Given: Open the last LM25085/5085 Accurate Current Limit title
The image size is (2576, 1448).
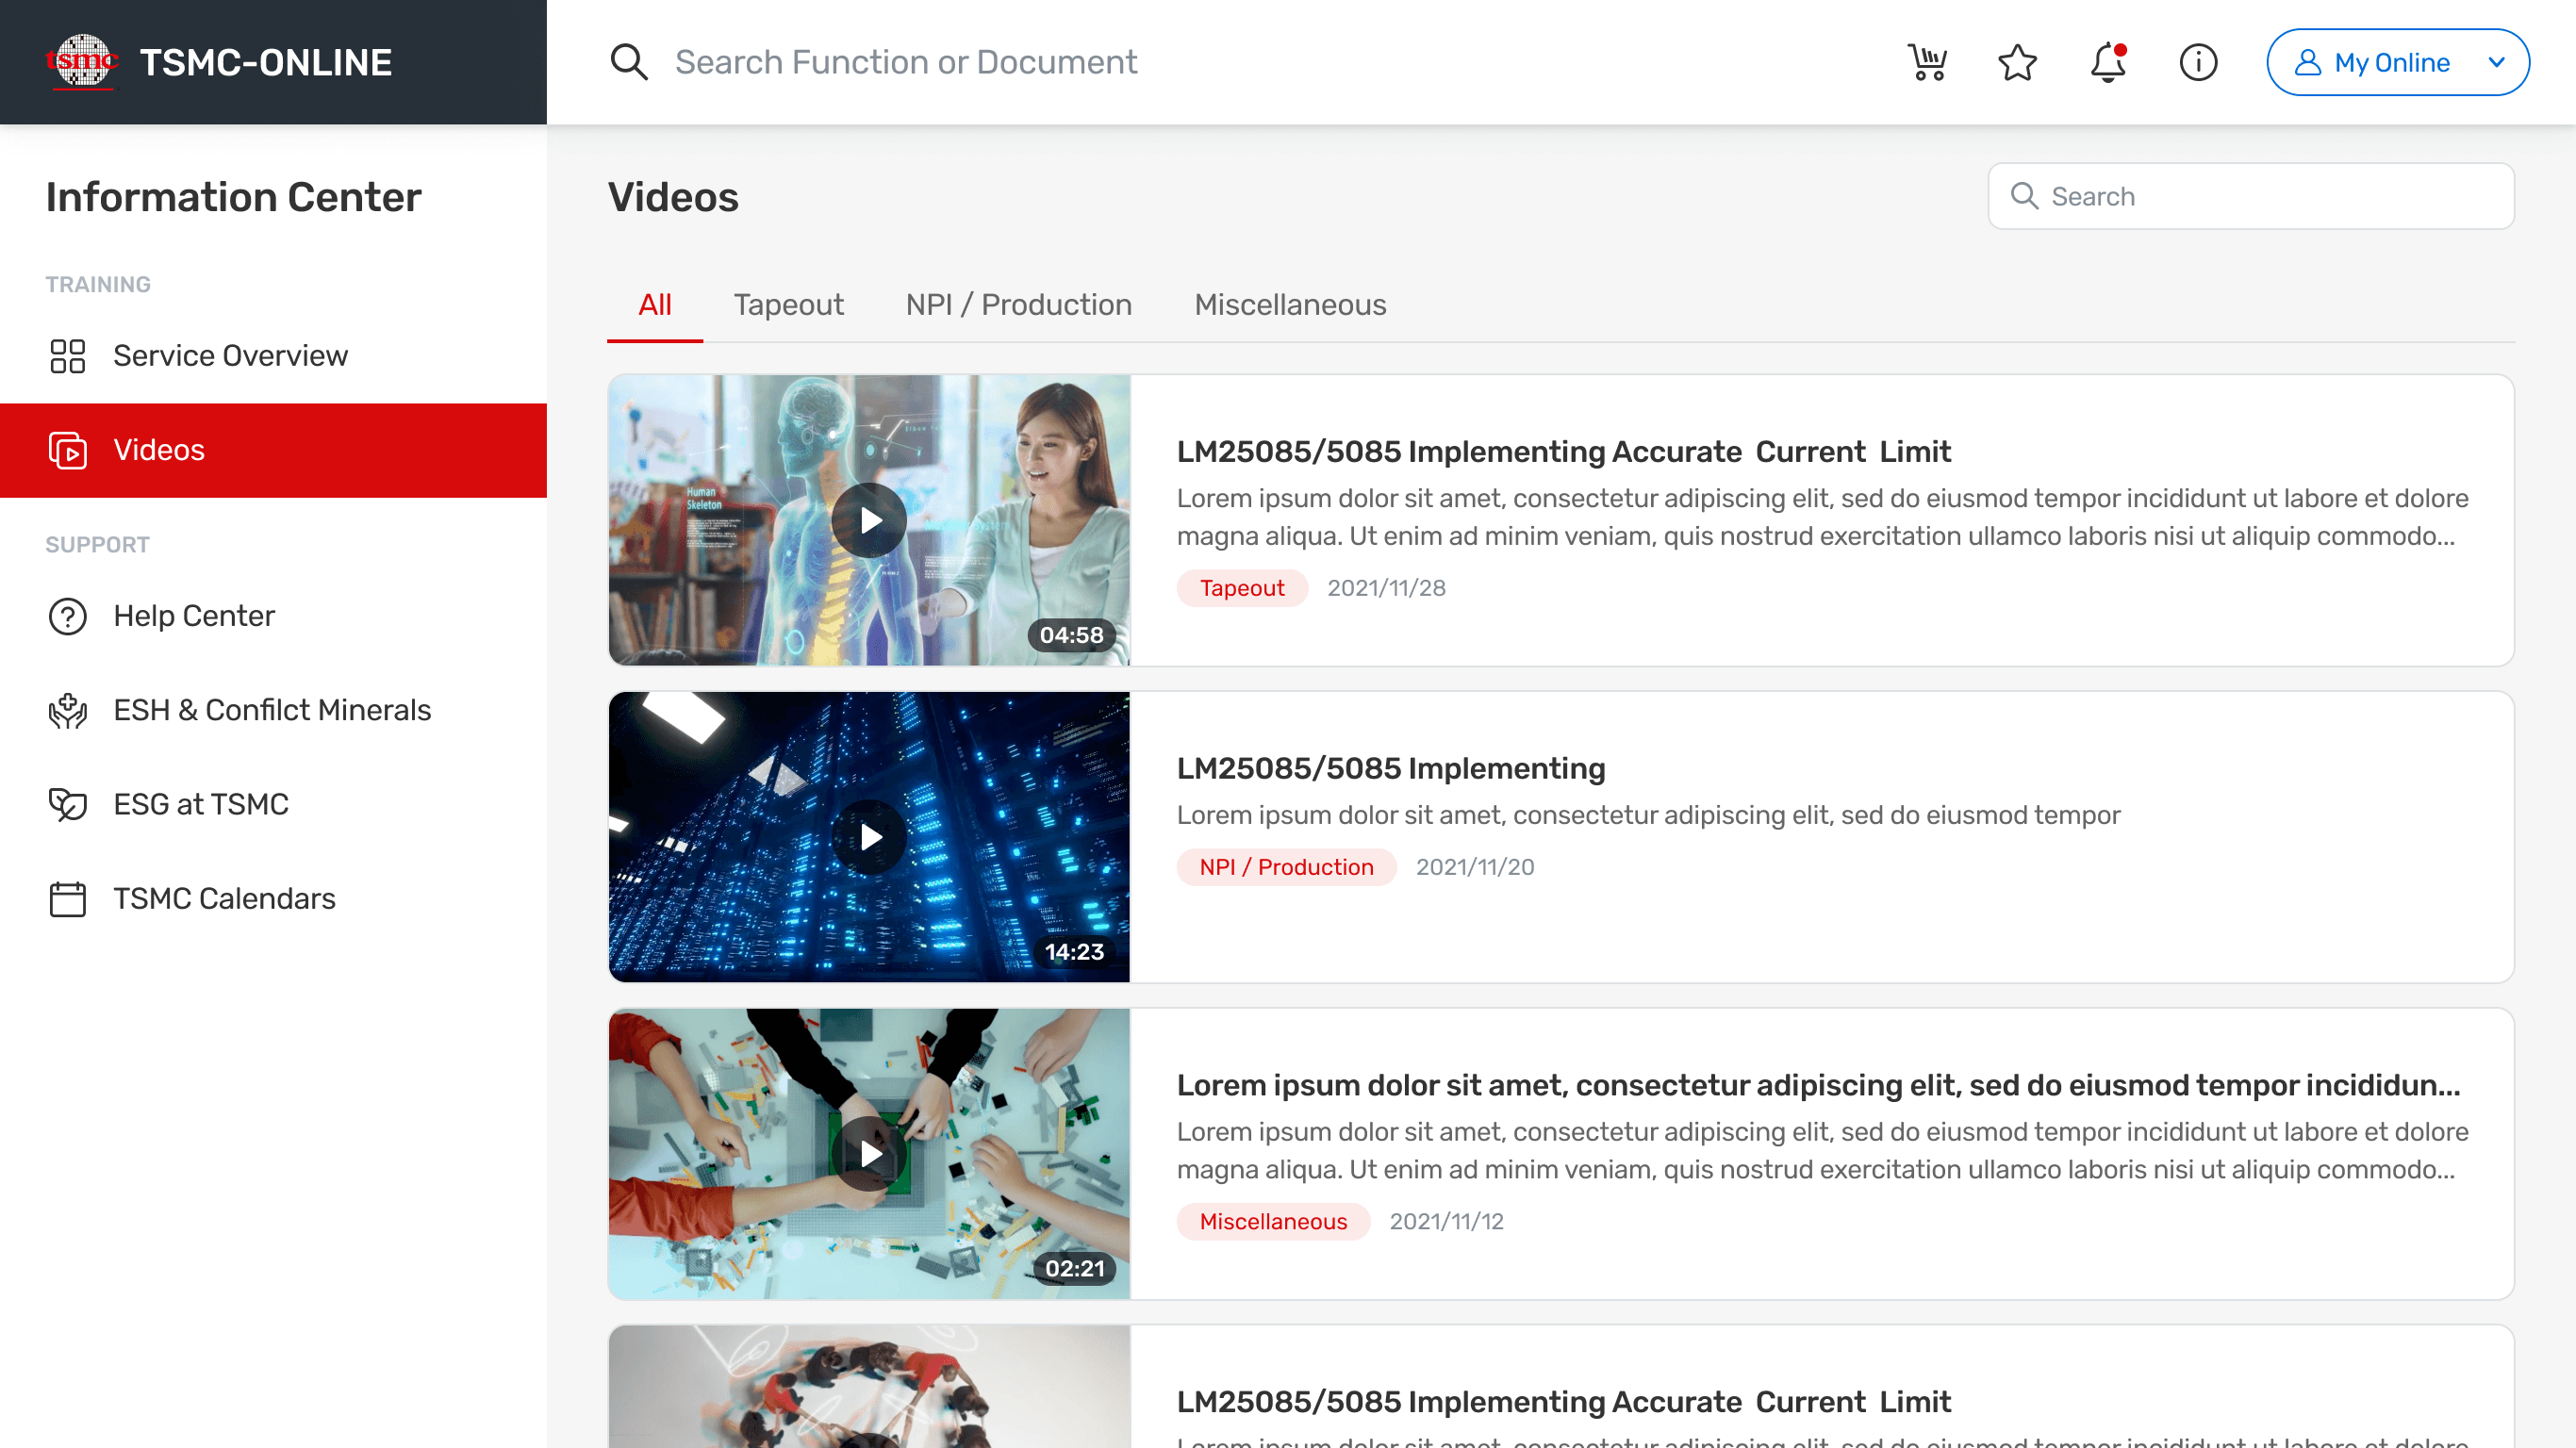Looking at the screenshot, I should [x=1563, y=1402].
